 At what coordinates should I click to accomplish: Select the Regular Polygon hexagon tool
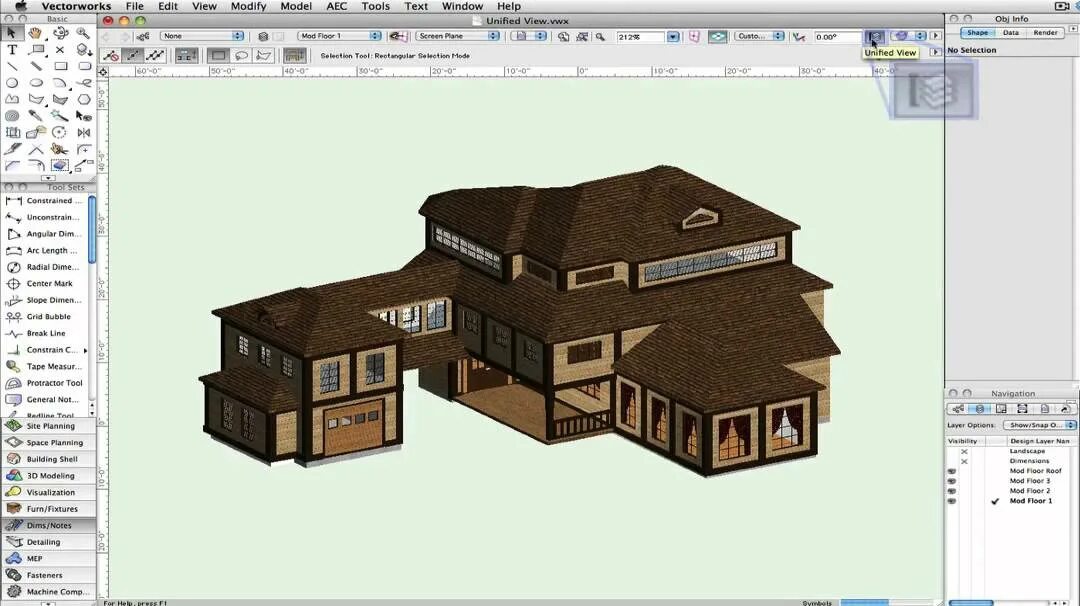[83, 99]
